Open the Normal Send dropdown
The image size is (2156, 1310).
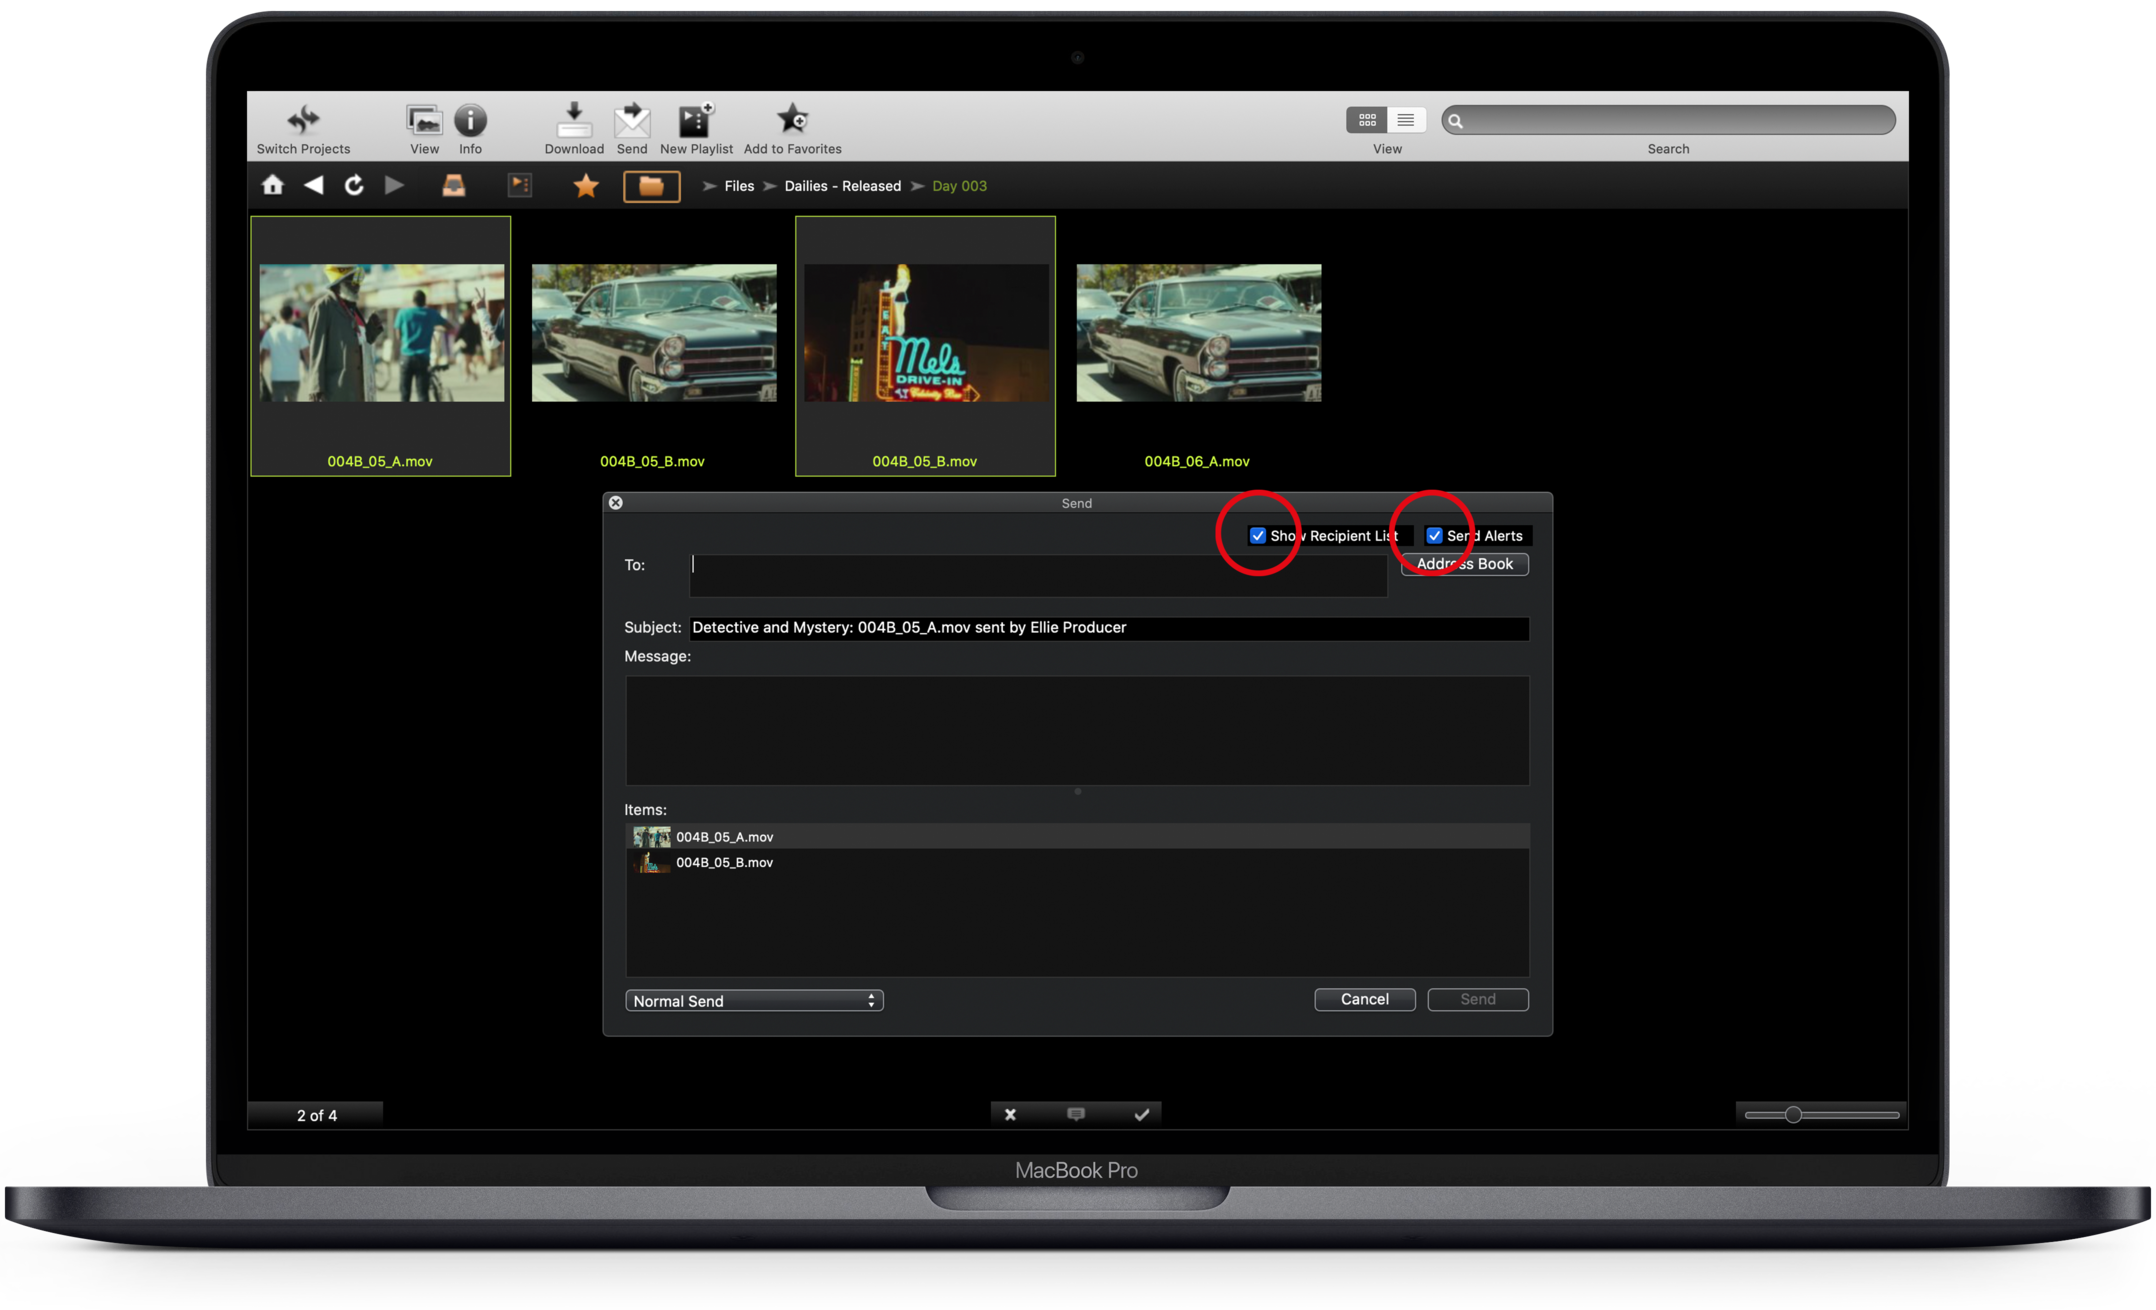tap(754, 1001)
